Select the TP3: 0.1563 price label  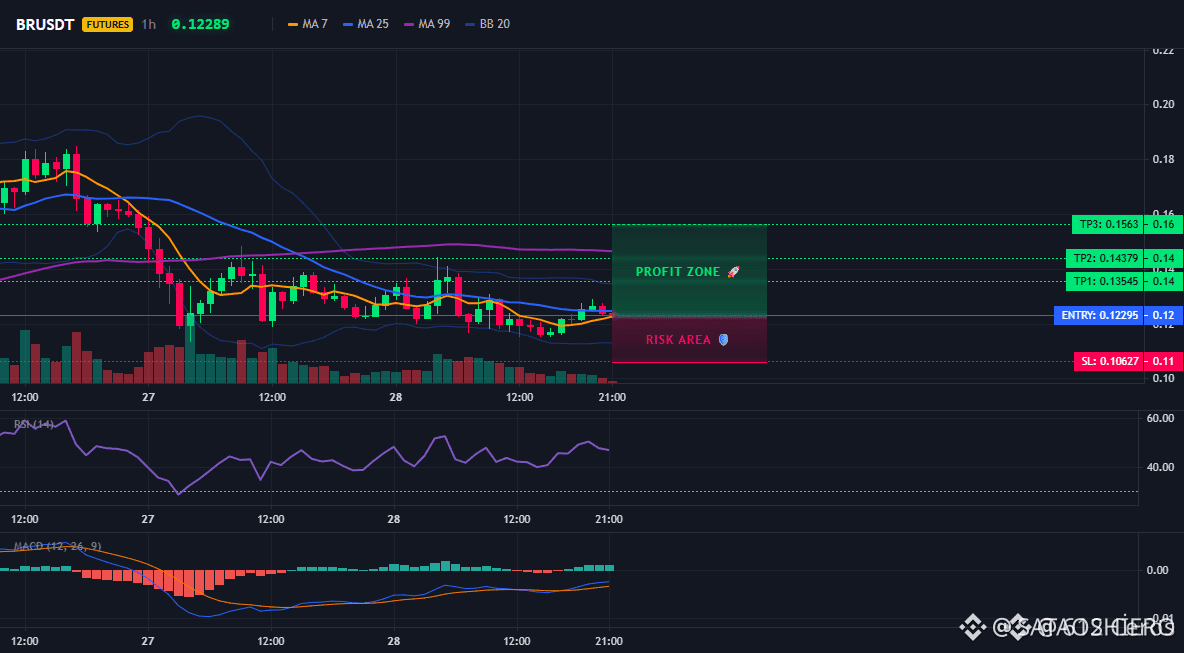coord(1106,224)
